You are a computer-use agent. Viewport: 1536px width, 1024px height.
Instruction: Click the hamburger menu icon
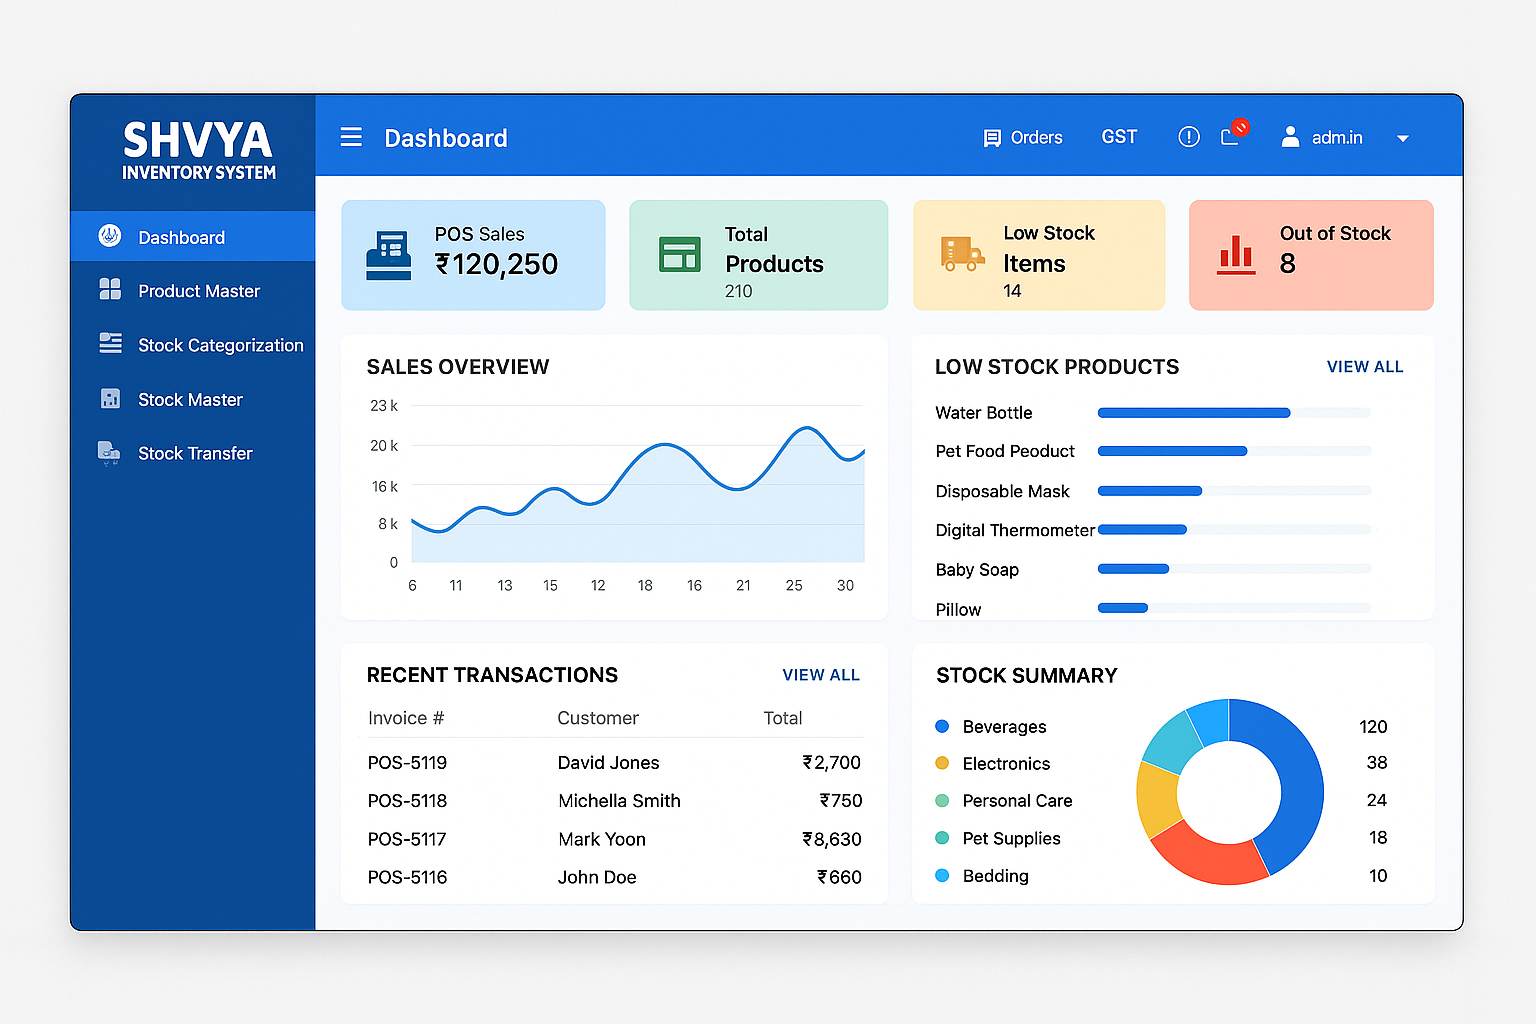(351, 137)
